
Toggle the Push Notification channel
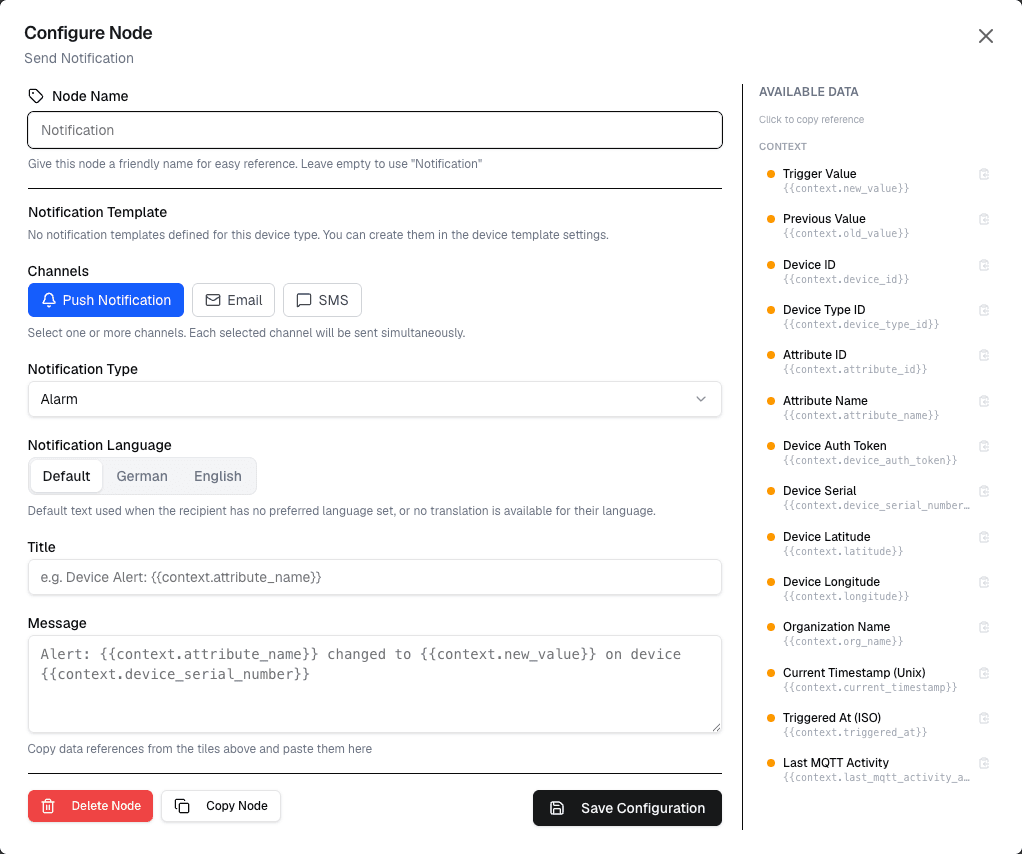[x=106, y=300]
